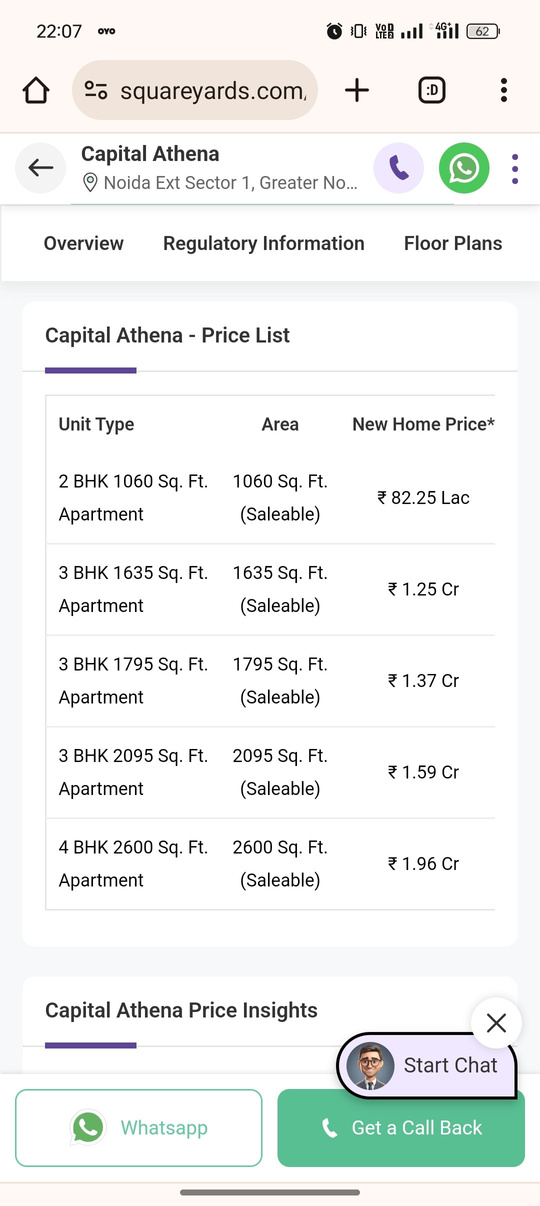Tap the site info icon in address bar

pyautogui.click(x=96, y=91)
